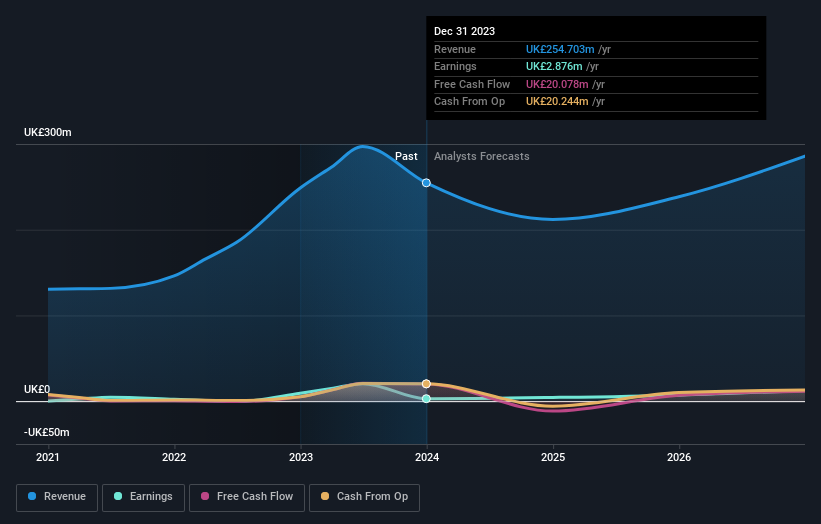Click the Cash From Op row label in the tooltip
821x524 pixels.
click(469, 102)
